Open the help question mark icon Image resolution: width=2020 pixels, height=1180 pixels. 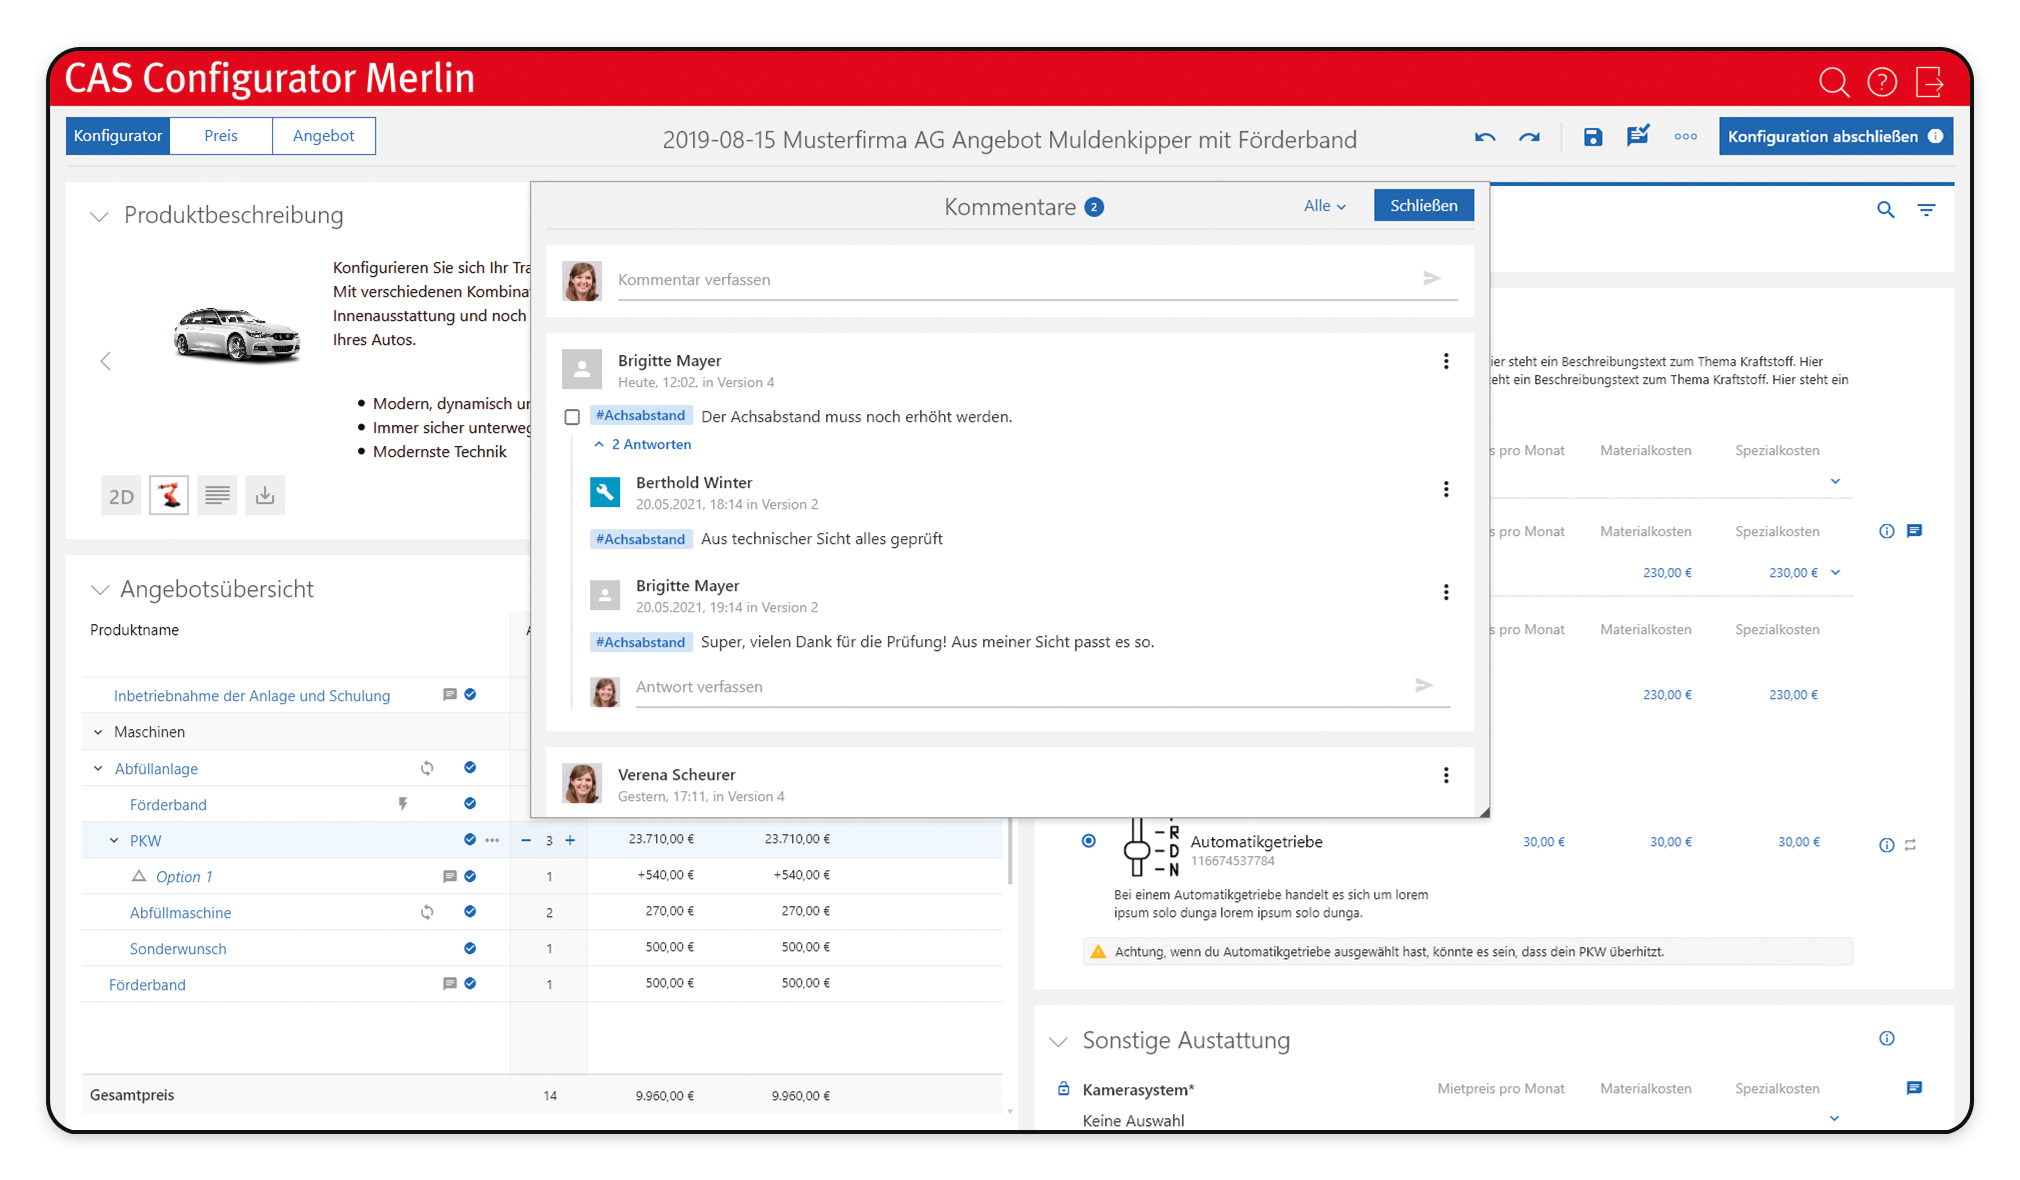tap(1882, 82)
